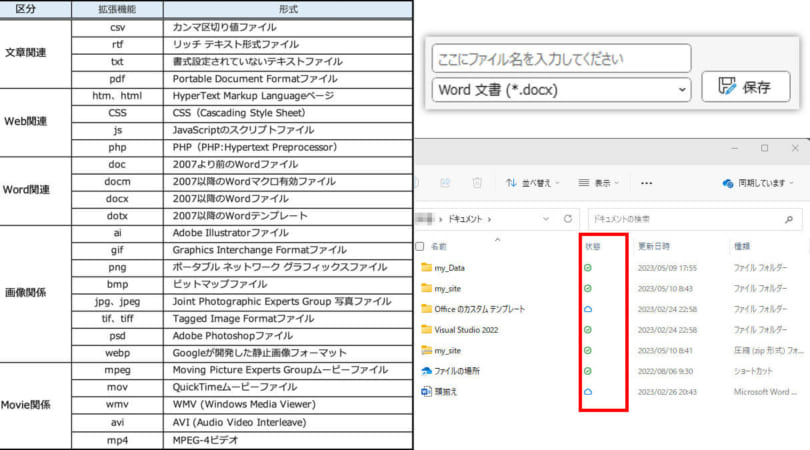Open the three-dots See more menu
810x450 pixels.
pos(646,183)
